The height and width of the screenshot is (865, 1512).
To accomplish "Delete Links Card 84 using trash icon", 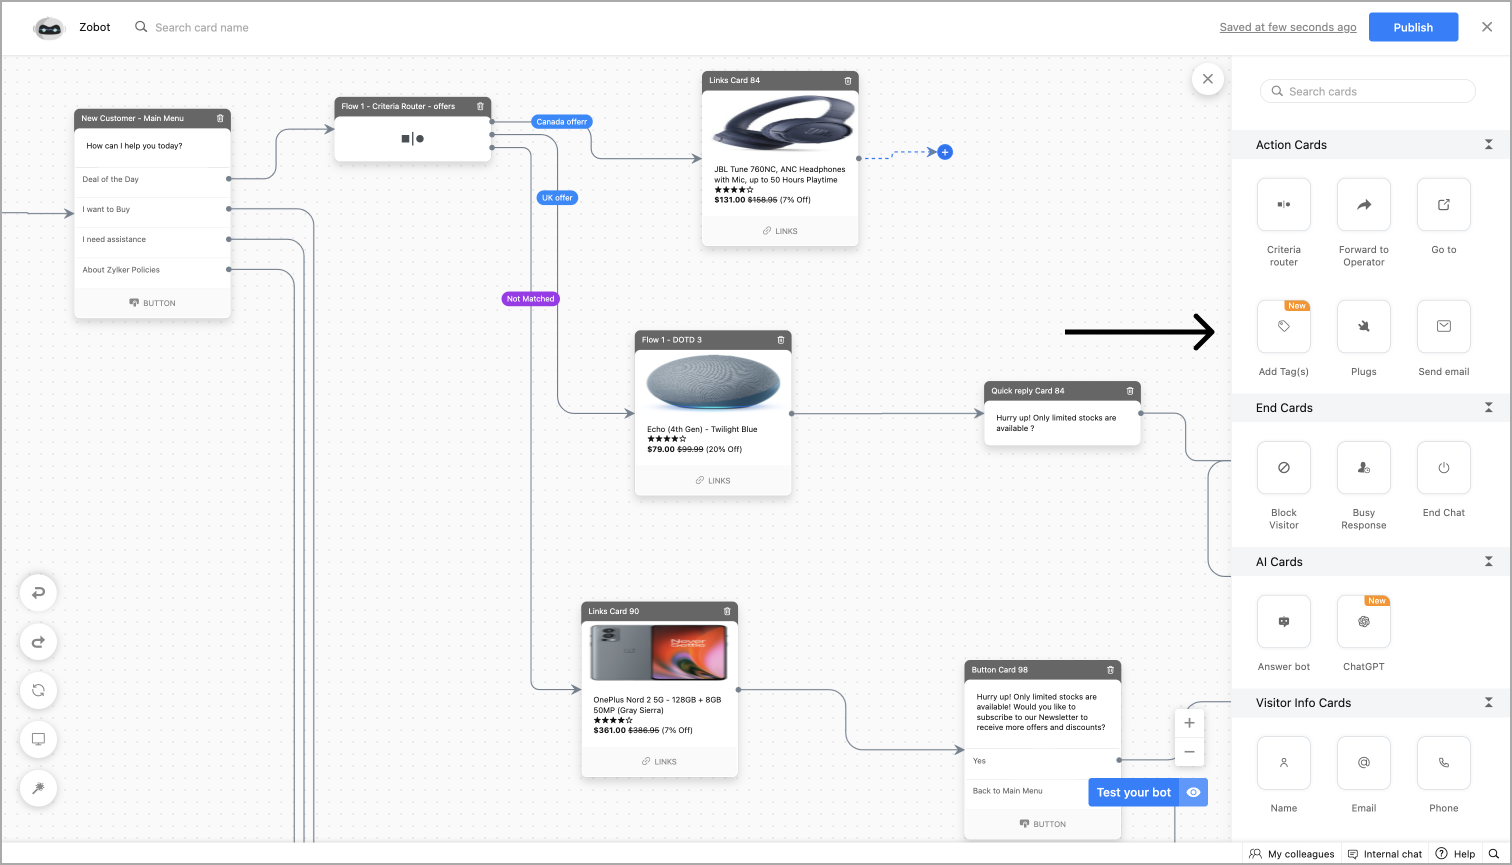I will (848, 80).
